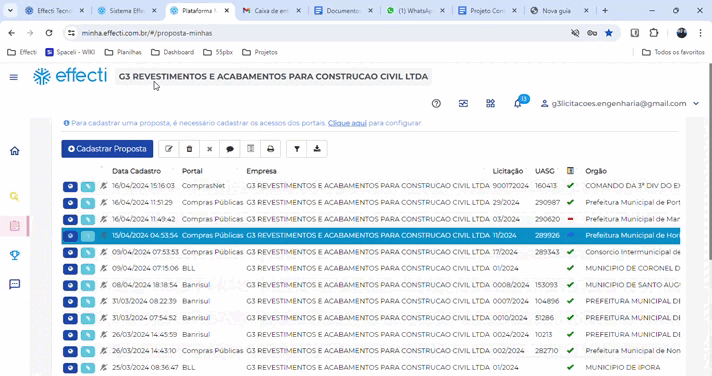Open the proposals clipboard icon in sidebar

pos(15,226)
